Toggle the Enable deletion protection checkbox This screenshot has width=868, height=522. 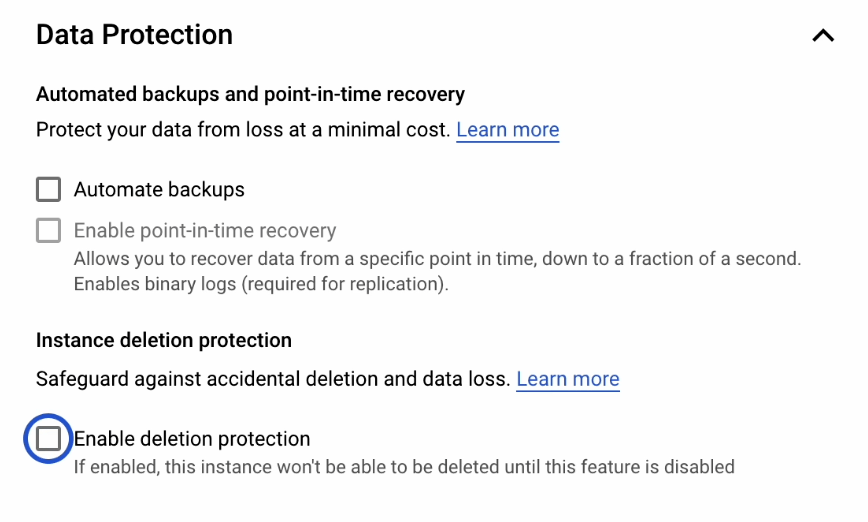48,439
